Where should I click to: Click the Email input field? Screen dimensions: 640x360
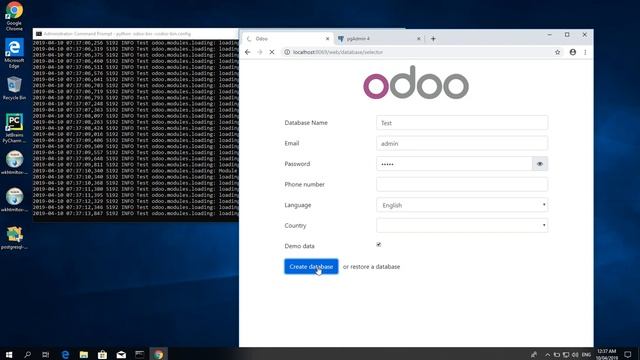[462, 144]
